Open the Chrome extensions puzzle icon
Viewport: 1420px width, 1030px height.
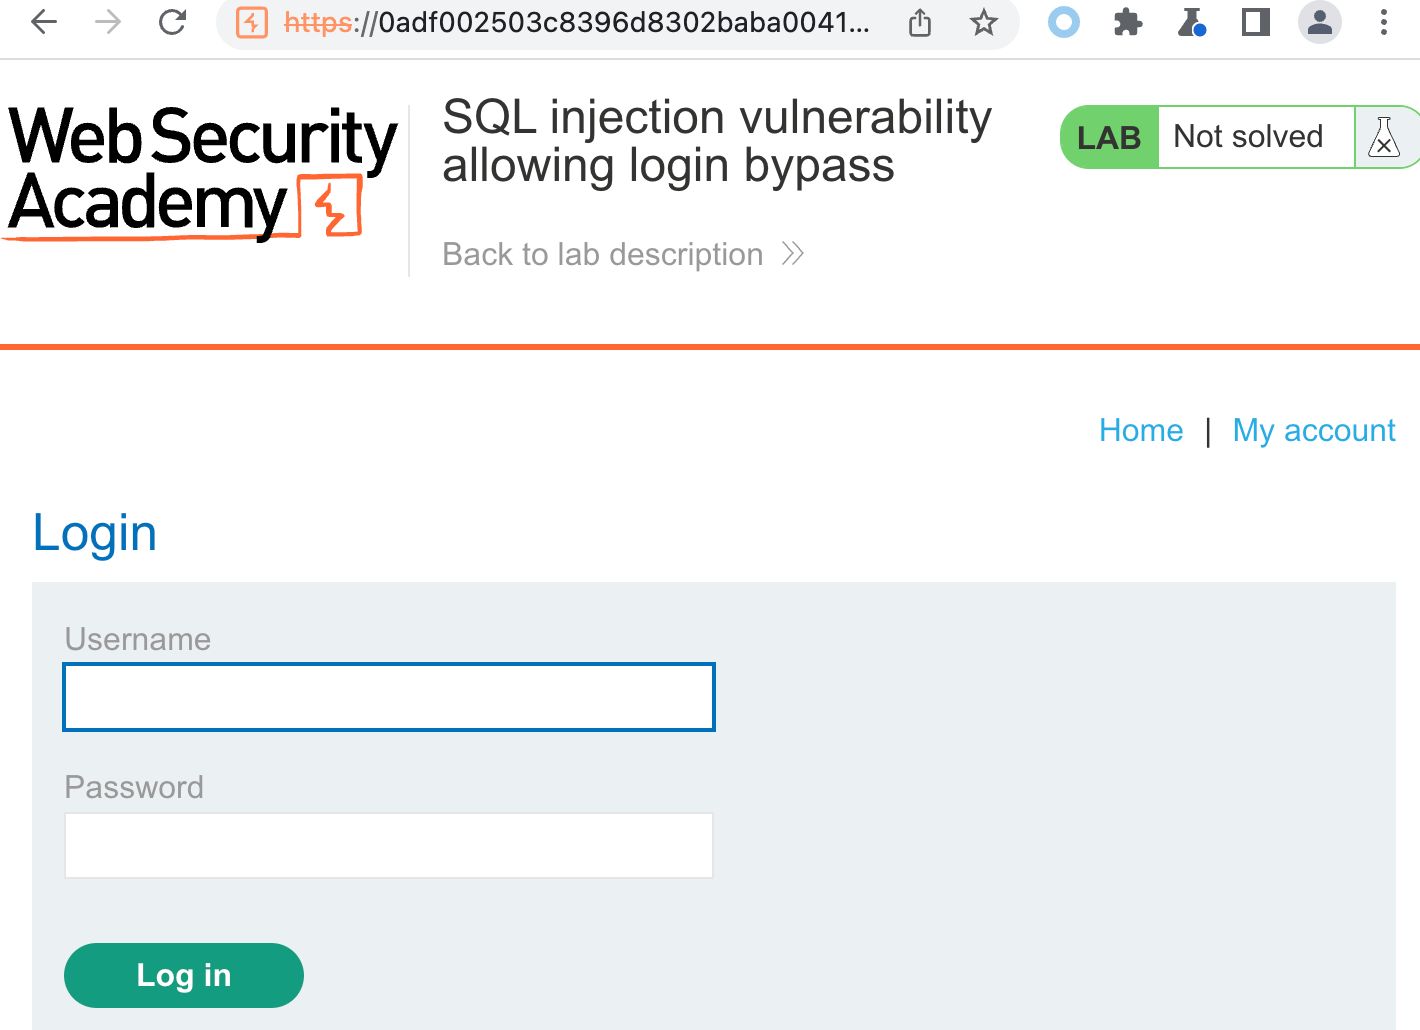(x=1127, y=22)
